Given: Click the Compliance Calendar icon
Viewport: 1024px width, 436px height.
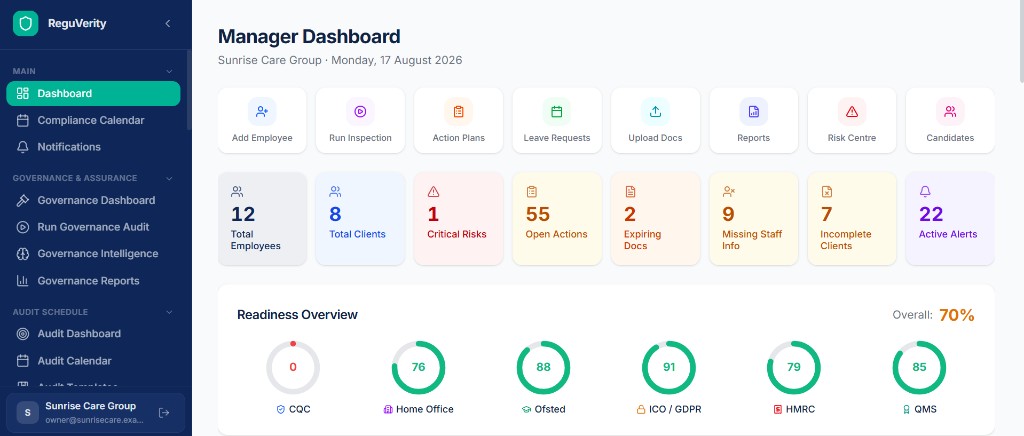Looking at the screenshot, I should point(23,120).
